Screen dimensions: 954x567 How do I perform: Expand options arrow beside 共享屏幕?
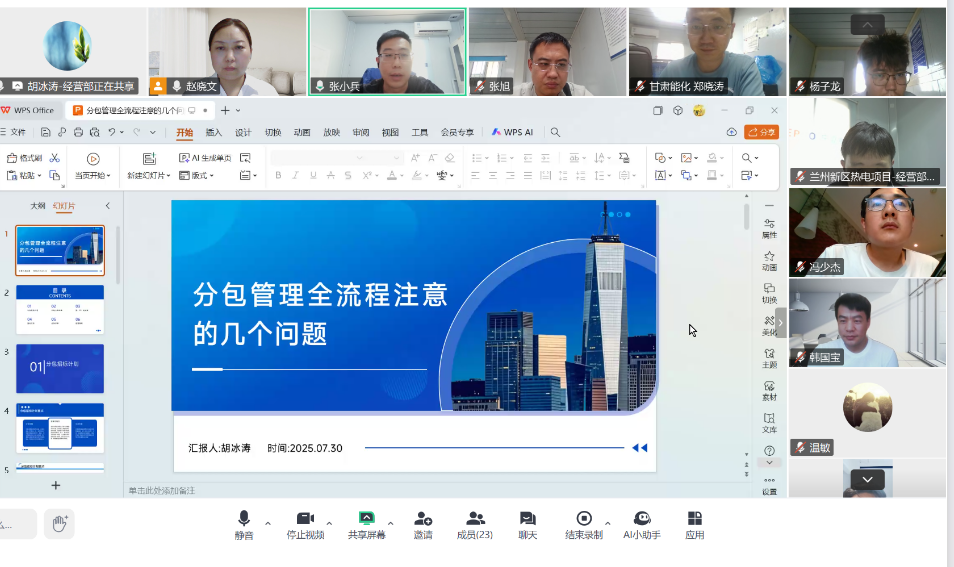[391, 522]
